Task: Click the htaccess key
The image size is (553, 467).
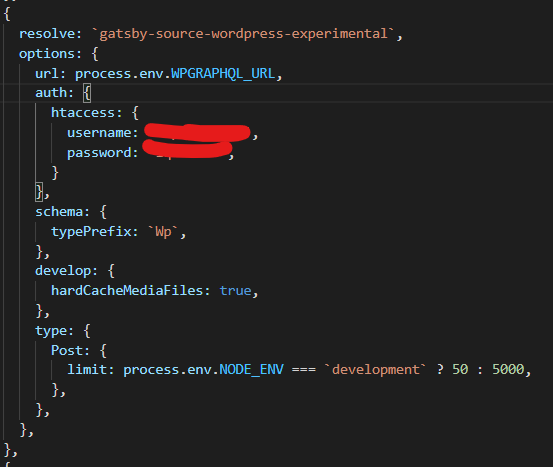Action: tap(83, 113)
